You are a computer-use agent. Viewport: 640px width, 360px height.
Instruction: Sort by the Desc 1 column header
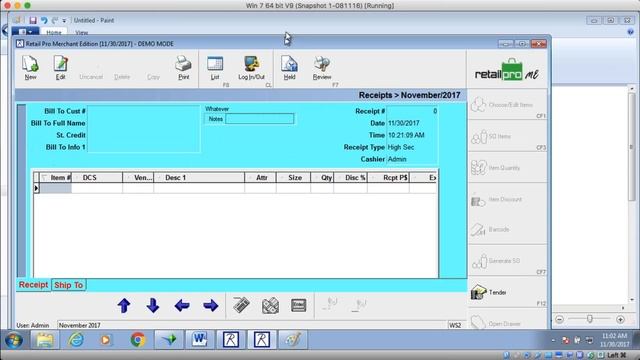(199, 178)
